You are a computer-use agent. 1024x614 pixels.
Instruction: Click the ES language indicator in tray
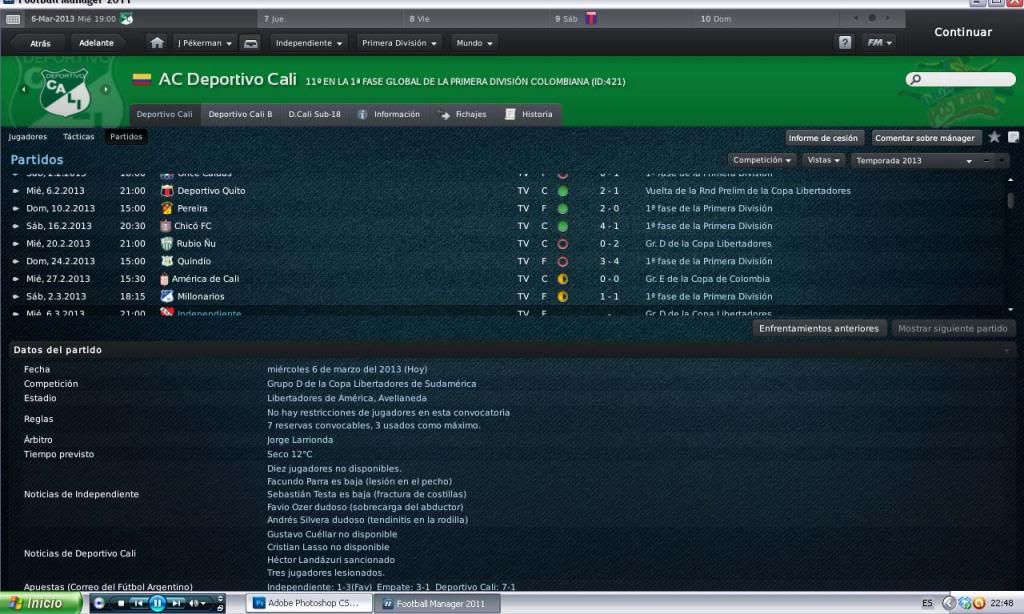[927, 604]
